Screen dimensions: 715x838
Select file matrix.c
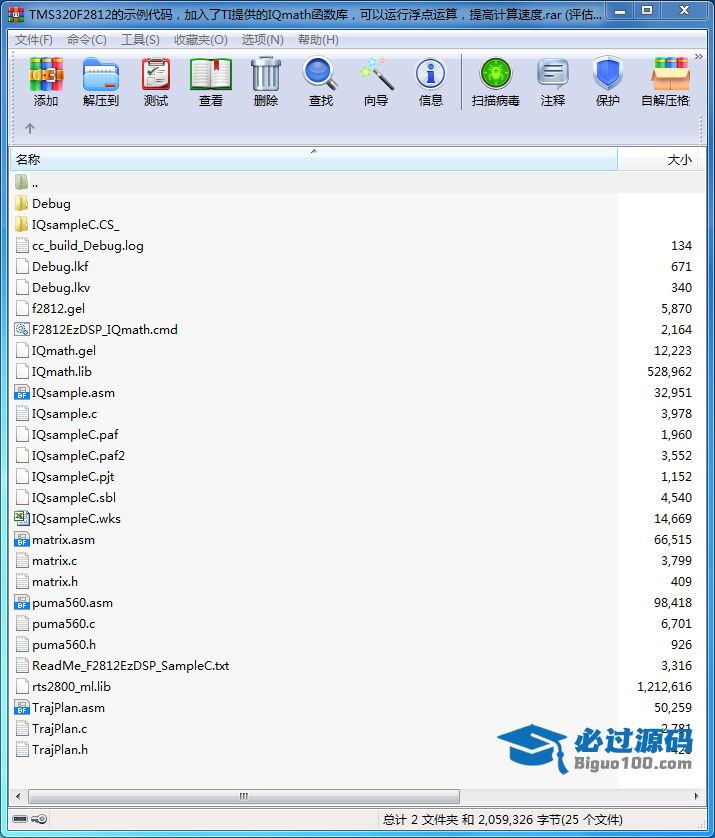point(55,561)
